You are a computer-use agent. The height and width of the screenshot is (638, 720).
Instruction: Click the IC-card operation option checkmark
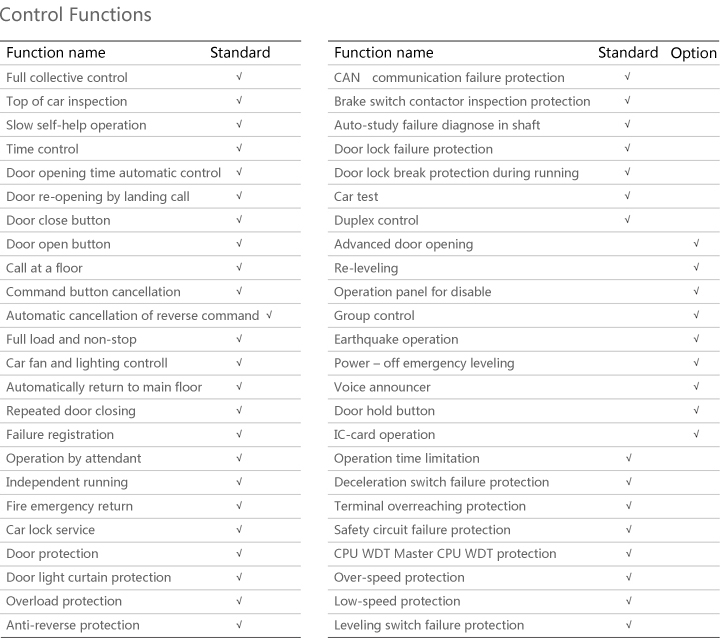pos(696,434)
